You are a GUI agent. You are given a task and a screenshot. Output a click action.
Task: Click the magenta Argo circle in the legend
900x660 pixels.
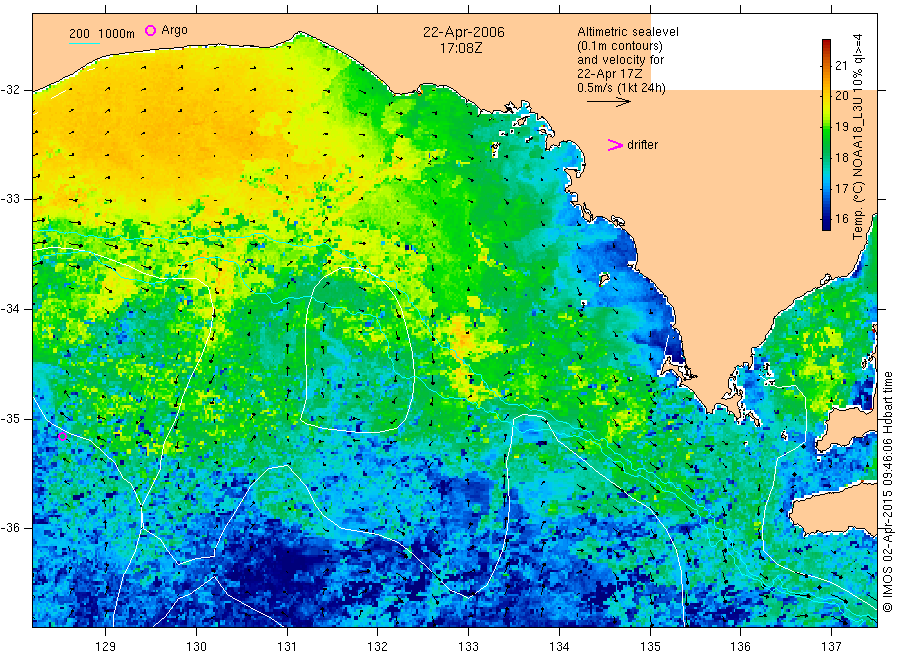pos(150,30)
